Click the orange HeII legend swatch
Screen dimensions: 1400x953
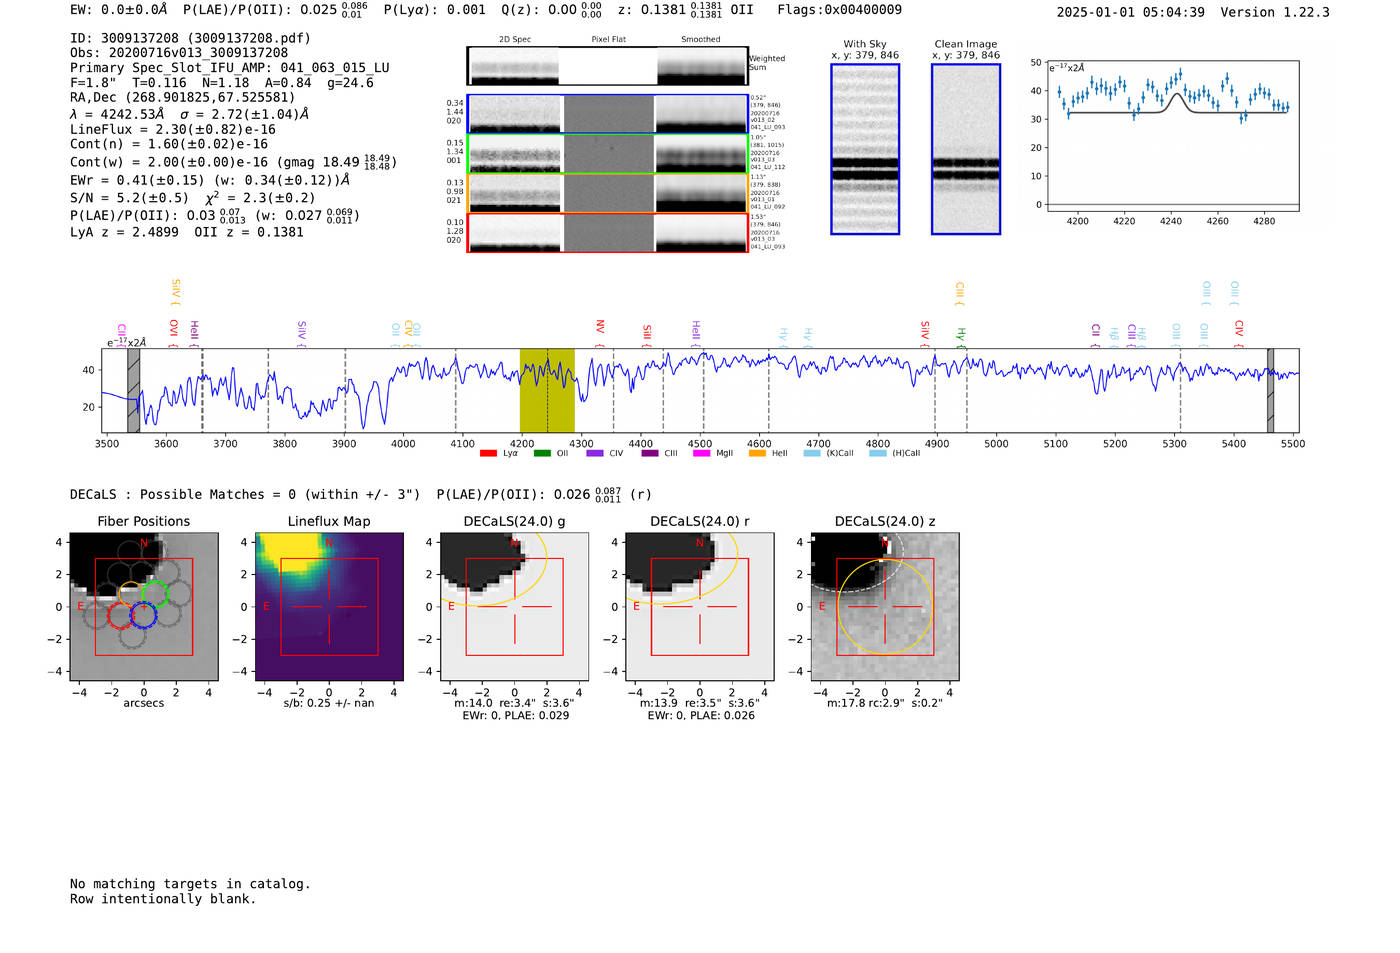757,453
